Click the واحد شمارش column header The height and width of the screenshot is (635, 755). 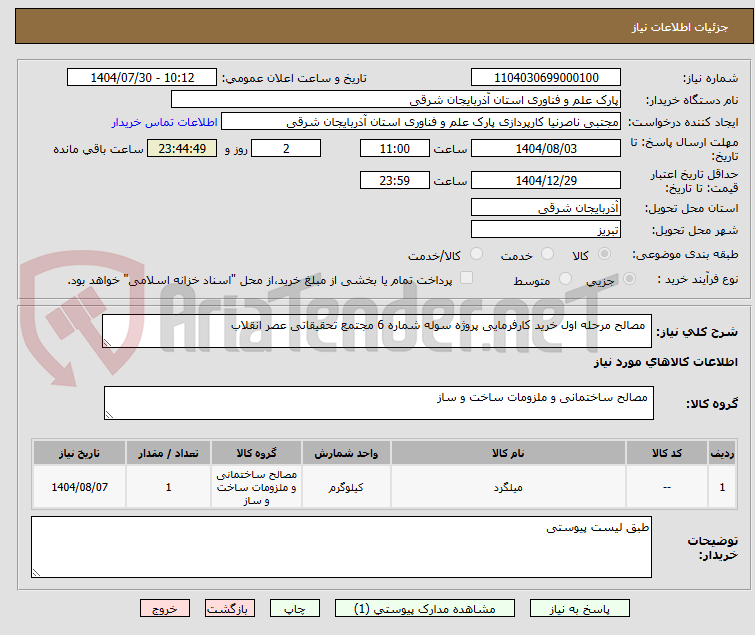(x=346, y=453)
